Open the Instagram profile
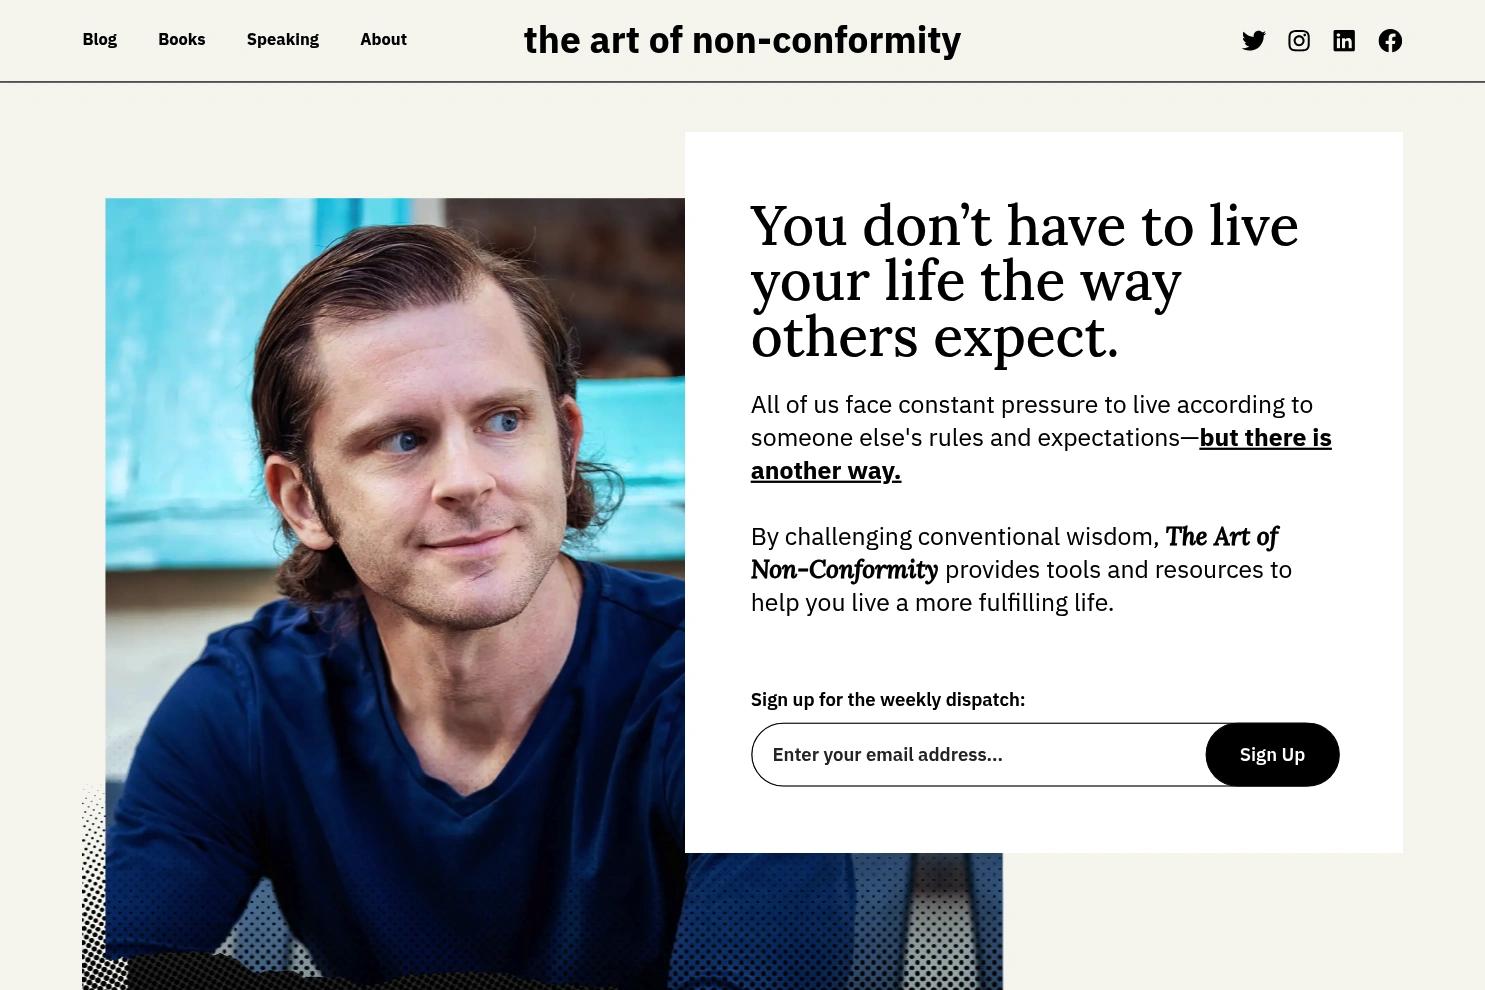 pyautogui.click(x=1298, y=40)
